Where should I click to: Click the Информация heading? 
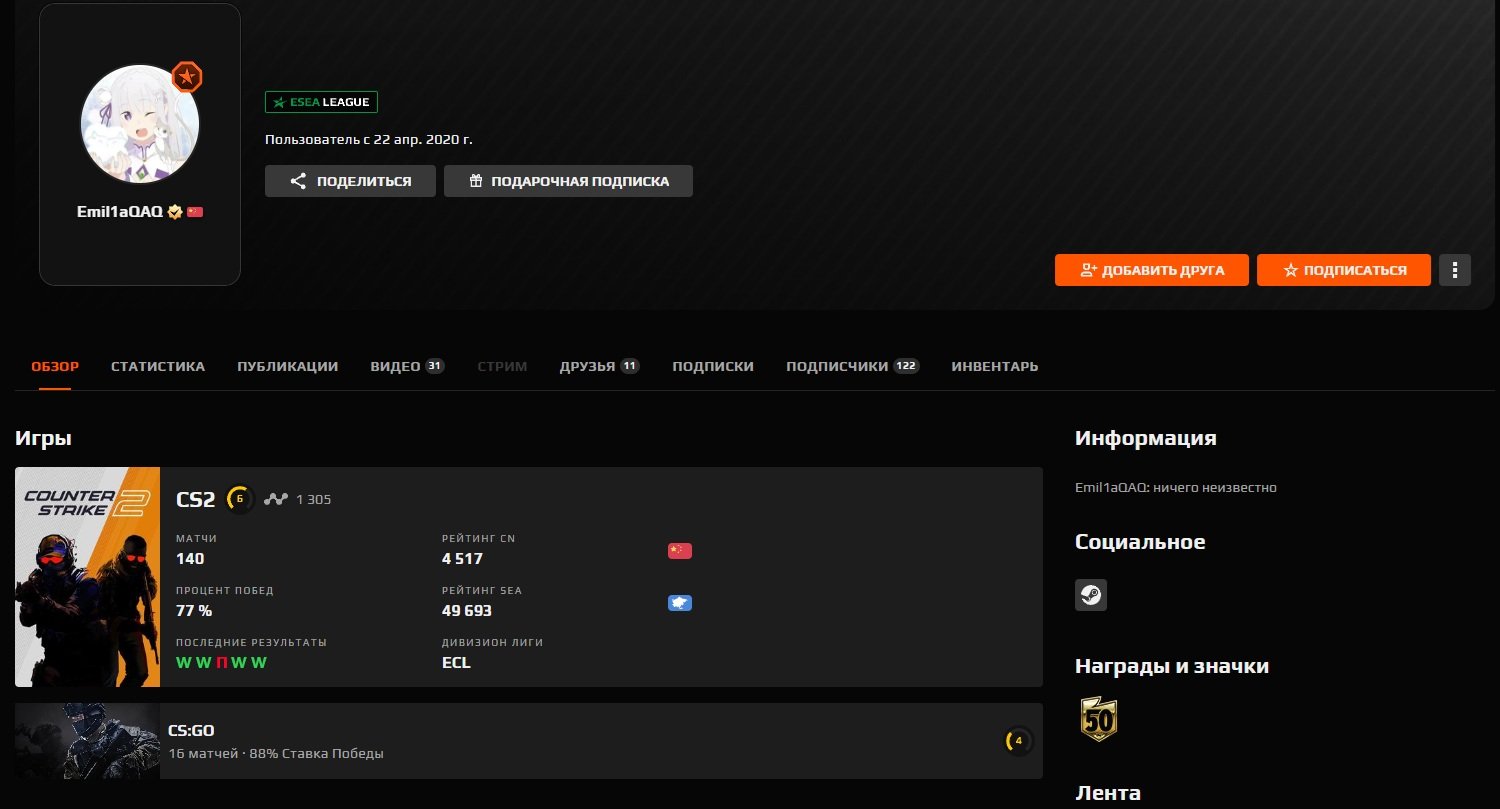click(x=1146, y=438)
